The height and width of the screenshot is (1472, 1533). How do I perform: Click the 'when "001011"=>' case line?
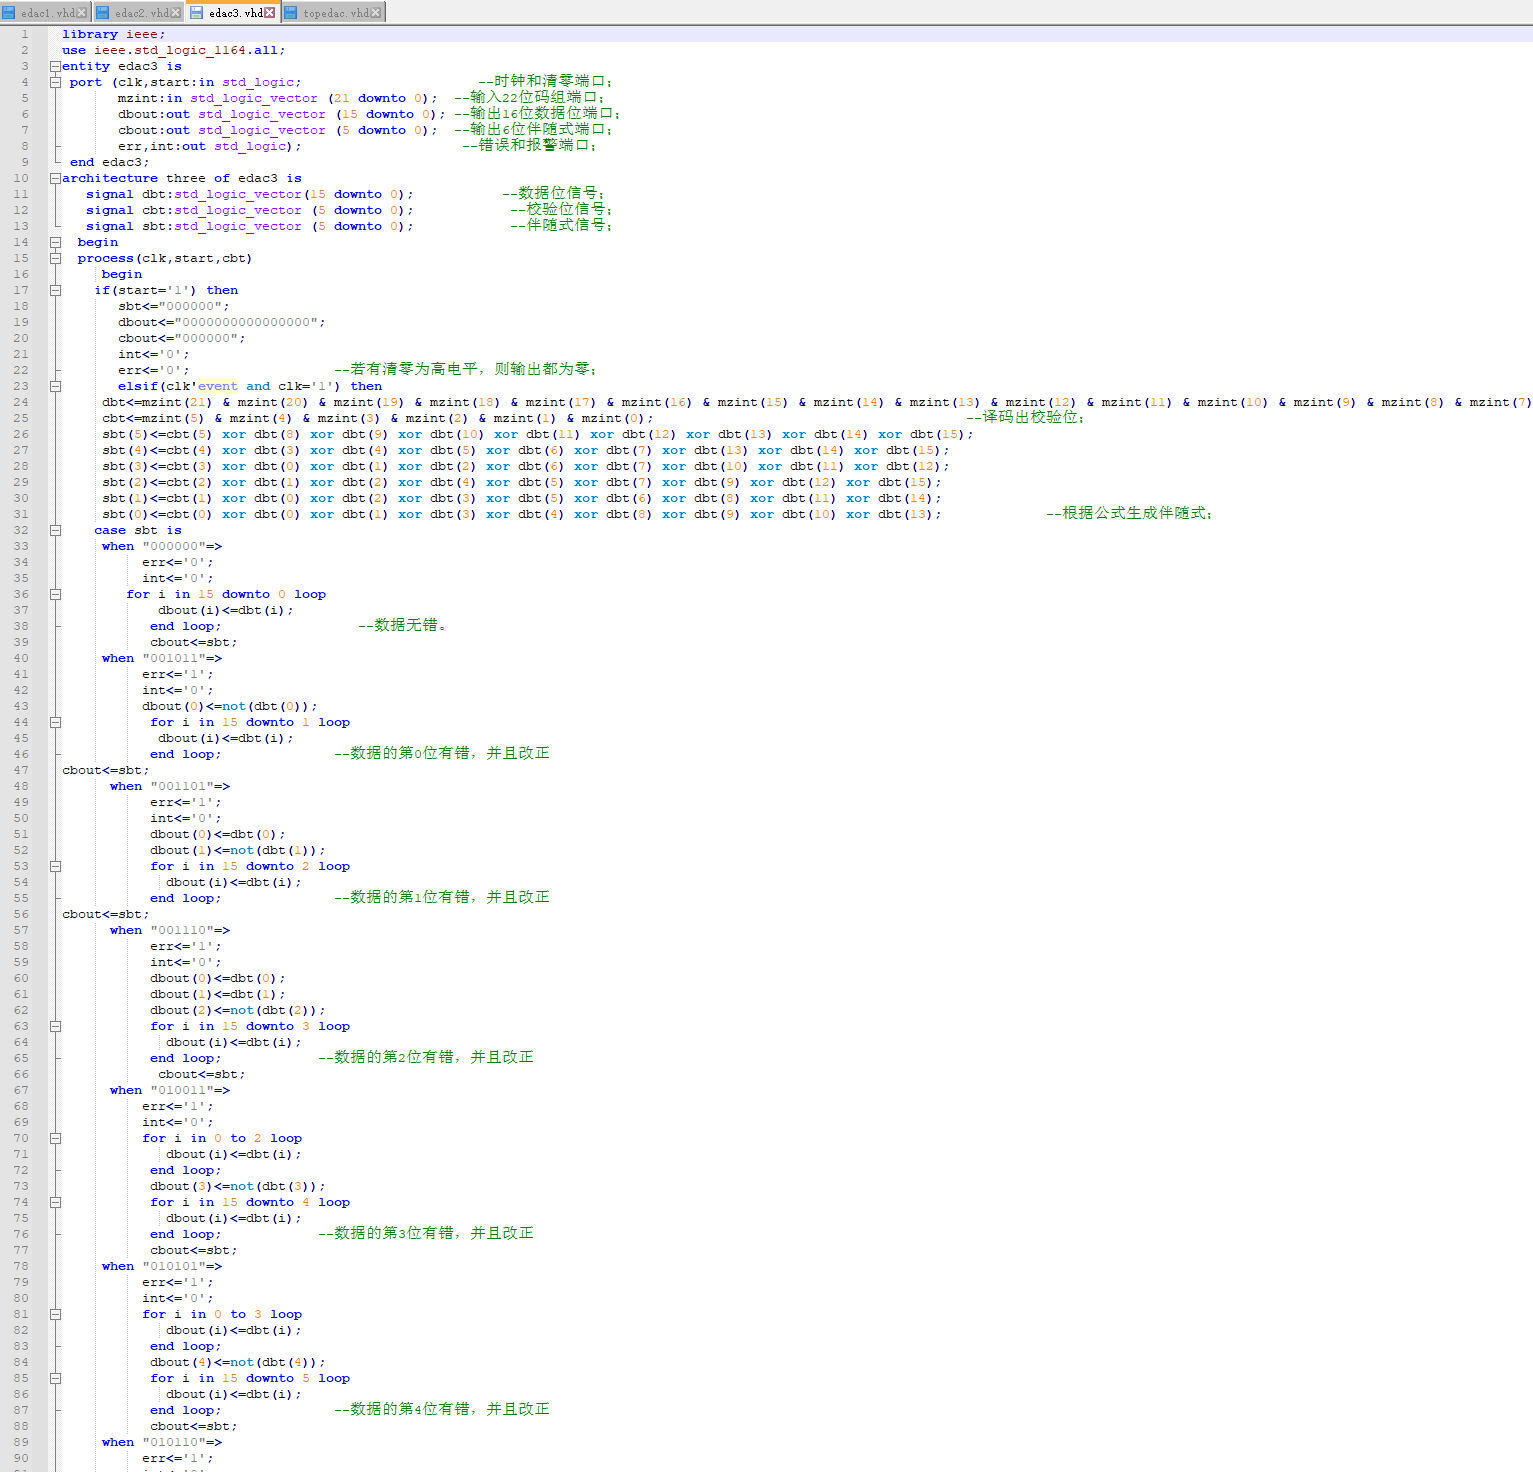161,658
